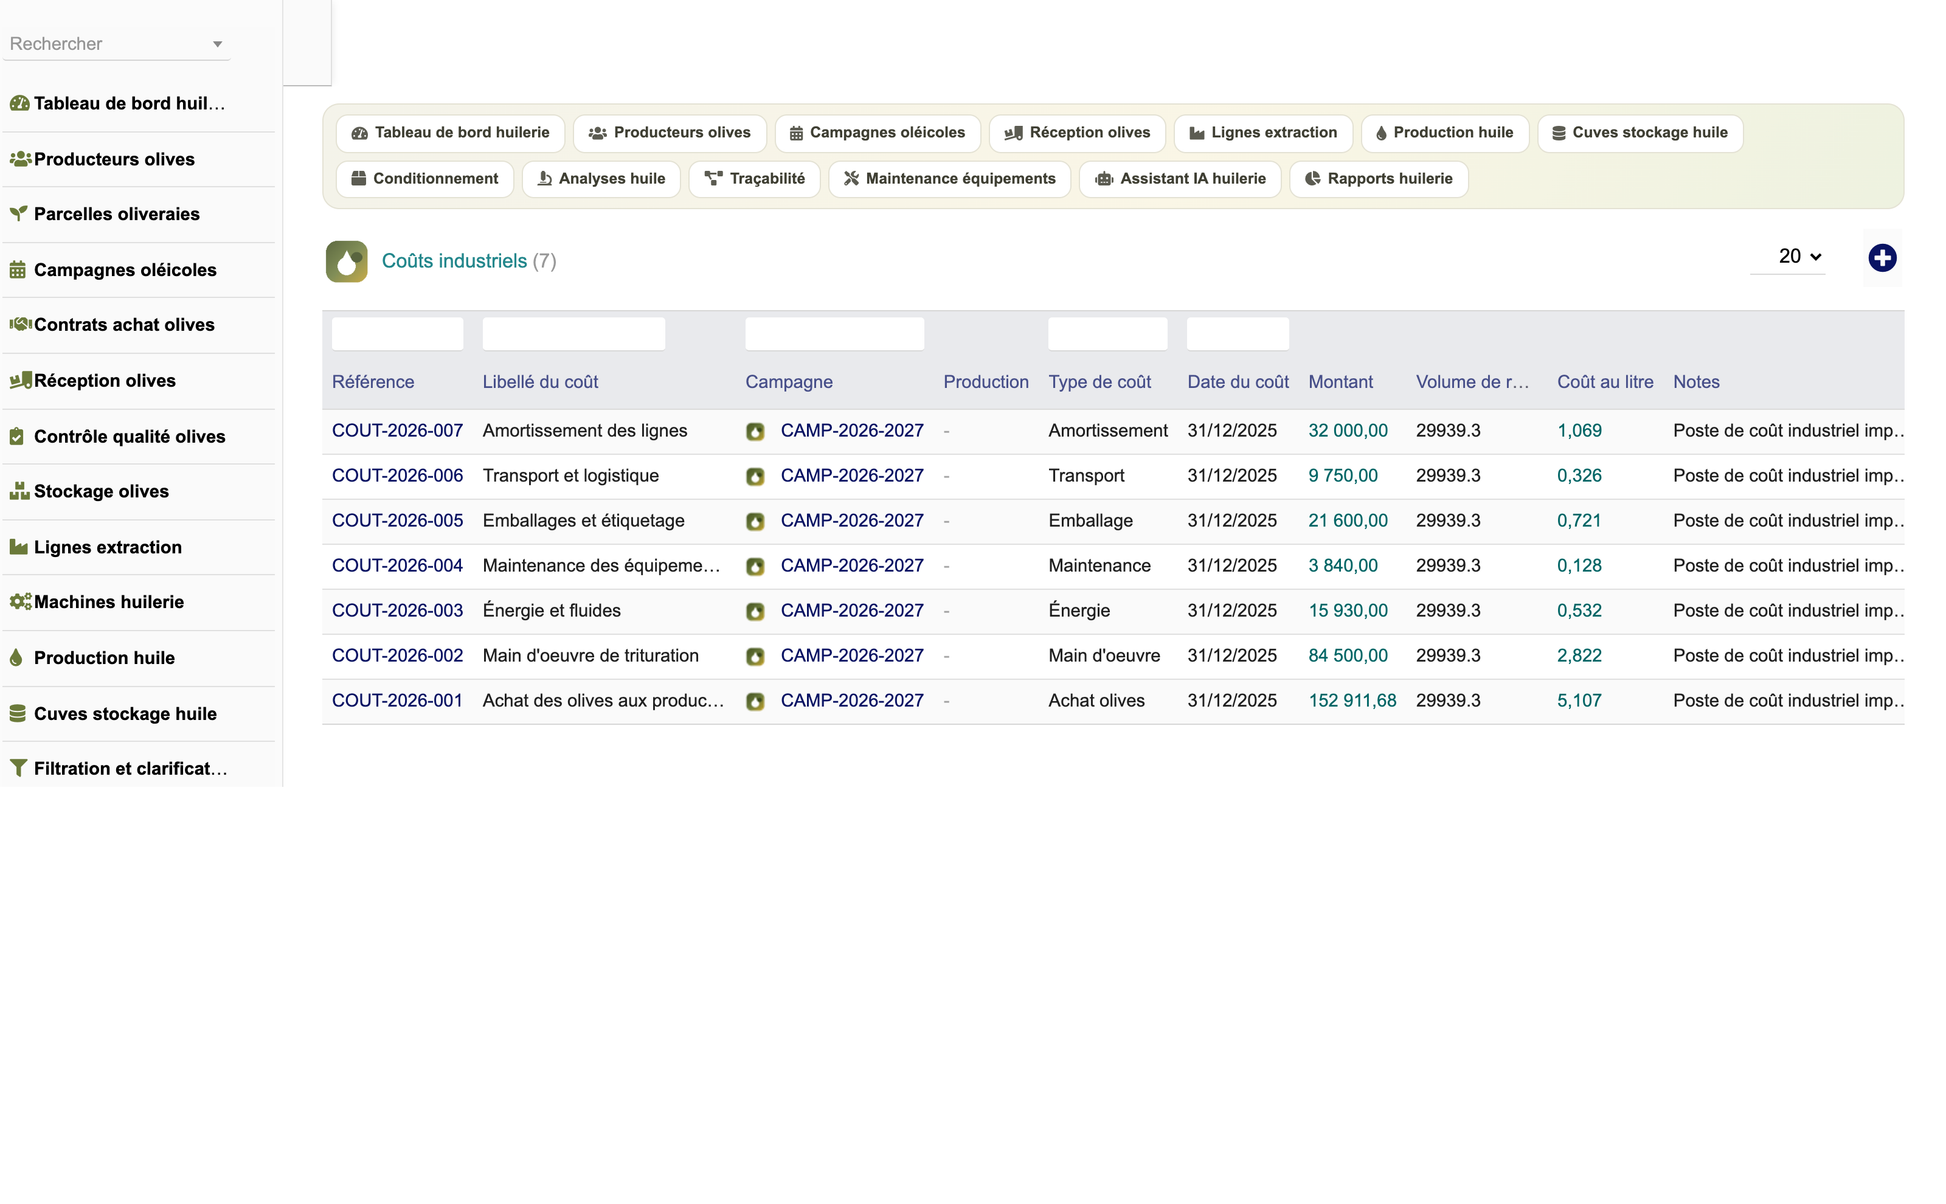Viewport: 1946px width, 1204px height.
Task: Open Traçabilité tab
Action: (x=754, y=179)
